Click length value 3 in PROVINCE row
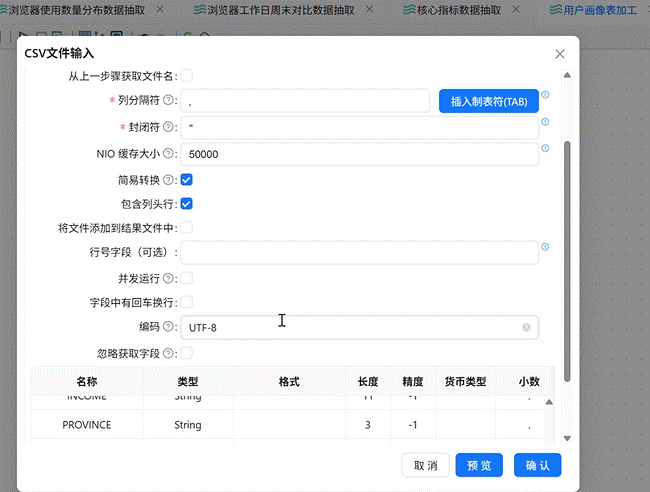Image resolution: width=650 pixels, height=492 pixels. [x=368, y=425]
